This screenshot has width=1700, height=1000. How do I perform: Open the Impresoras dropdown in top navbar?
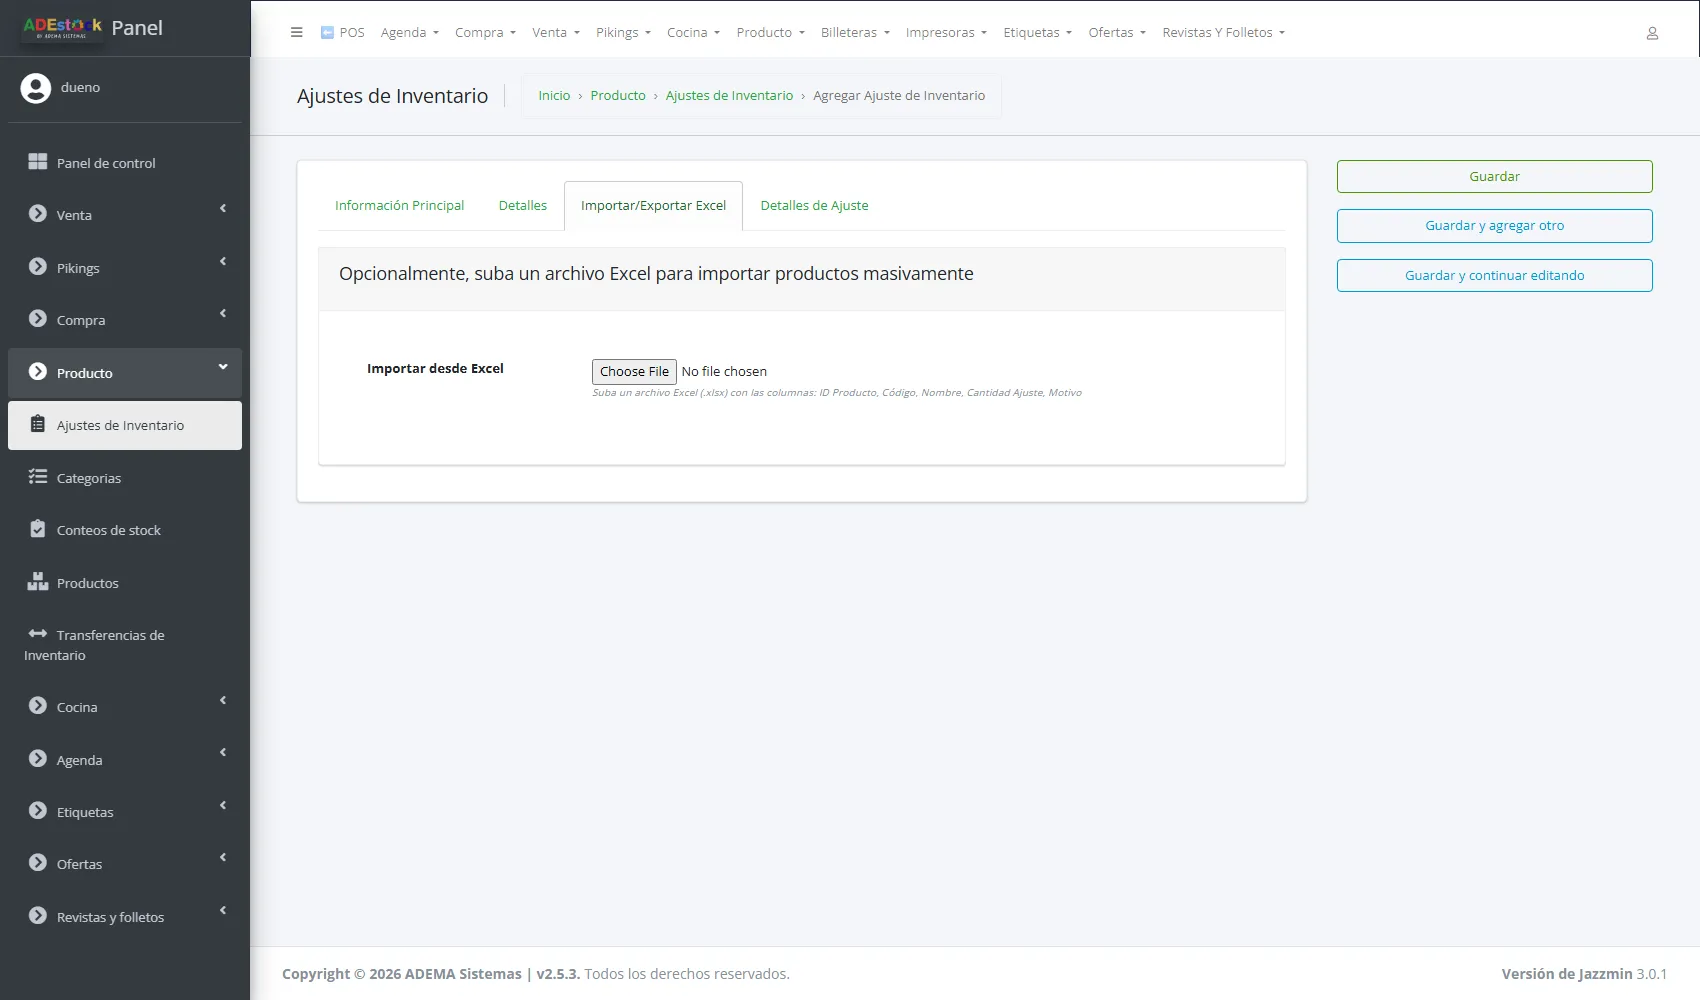coord(946,33)
